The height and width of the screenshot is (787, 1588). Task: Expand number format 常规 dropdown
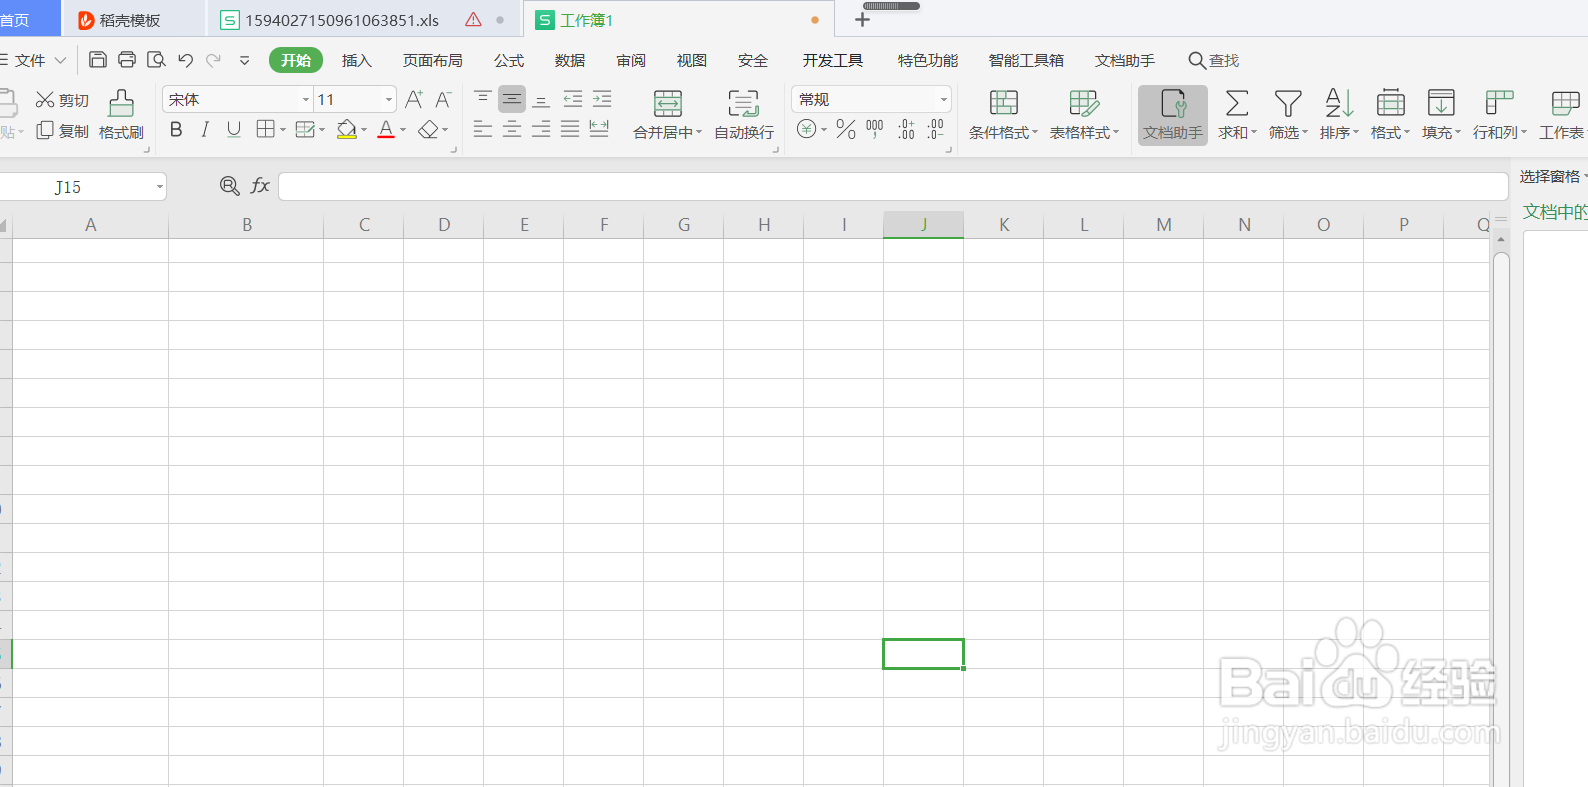(x=943, y=99)
